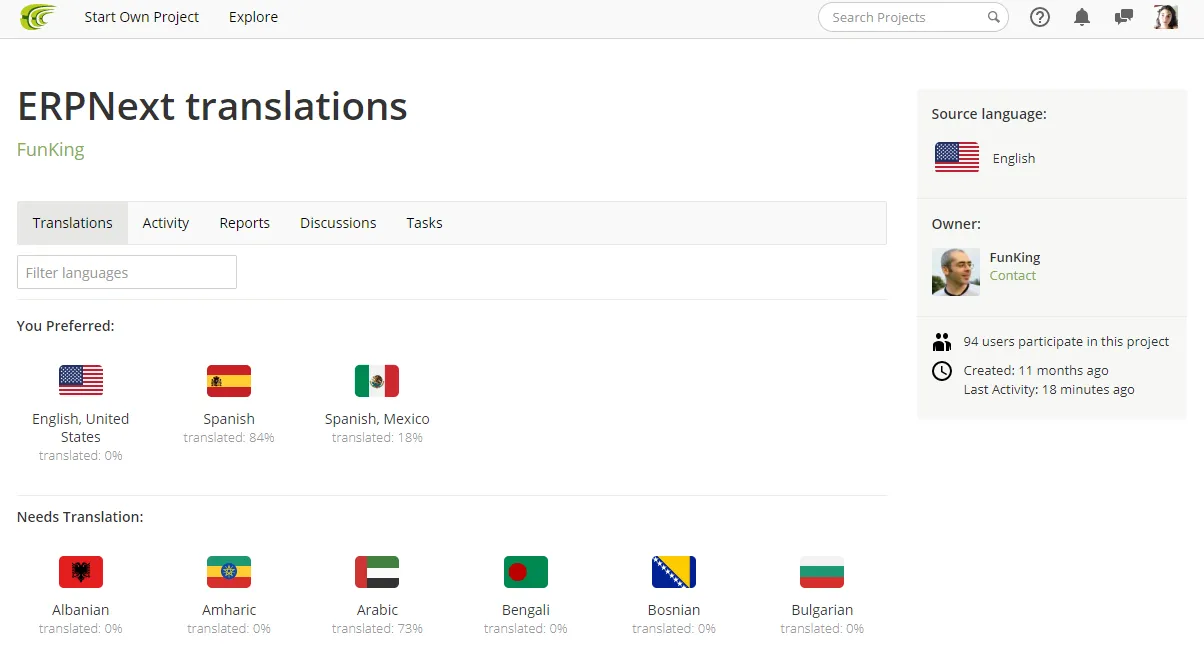Switch to the Reports tab

[245, 223]
